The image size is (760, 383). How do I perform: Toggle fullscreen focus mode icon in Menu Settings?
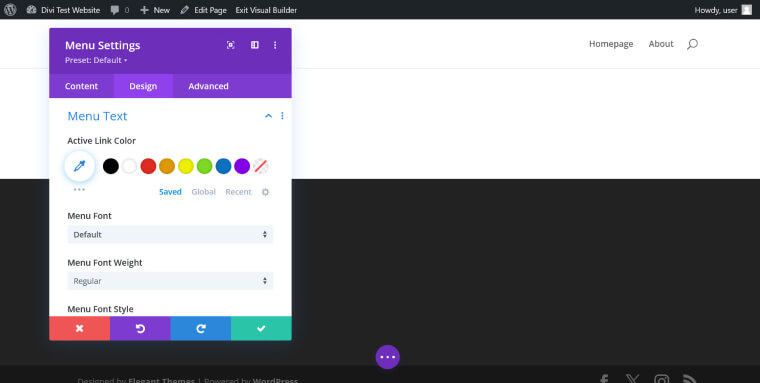[231, 45]
